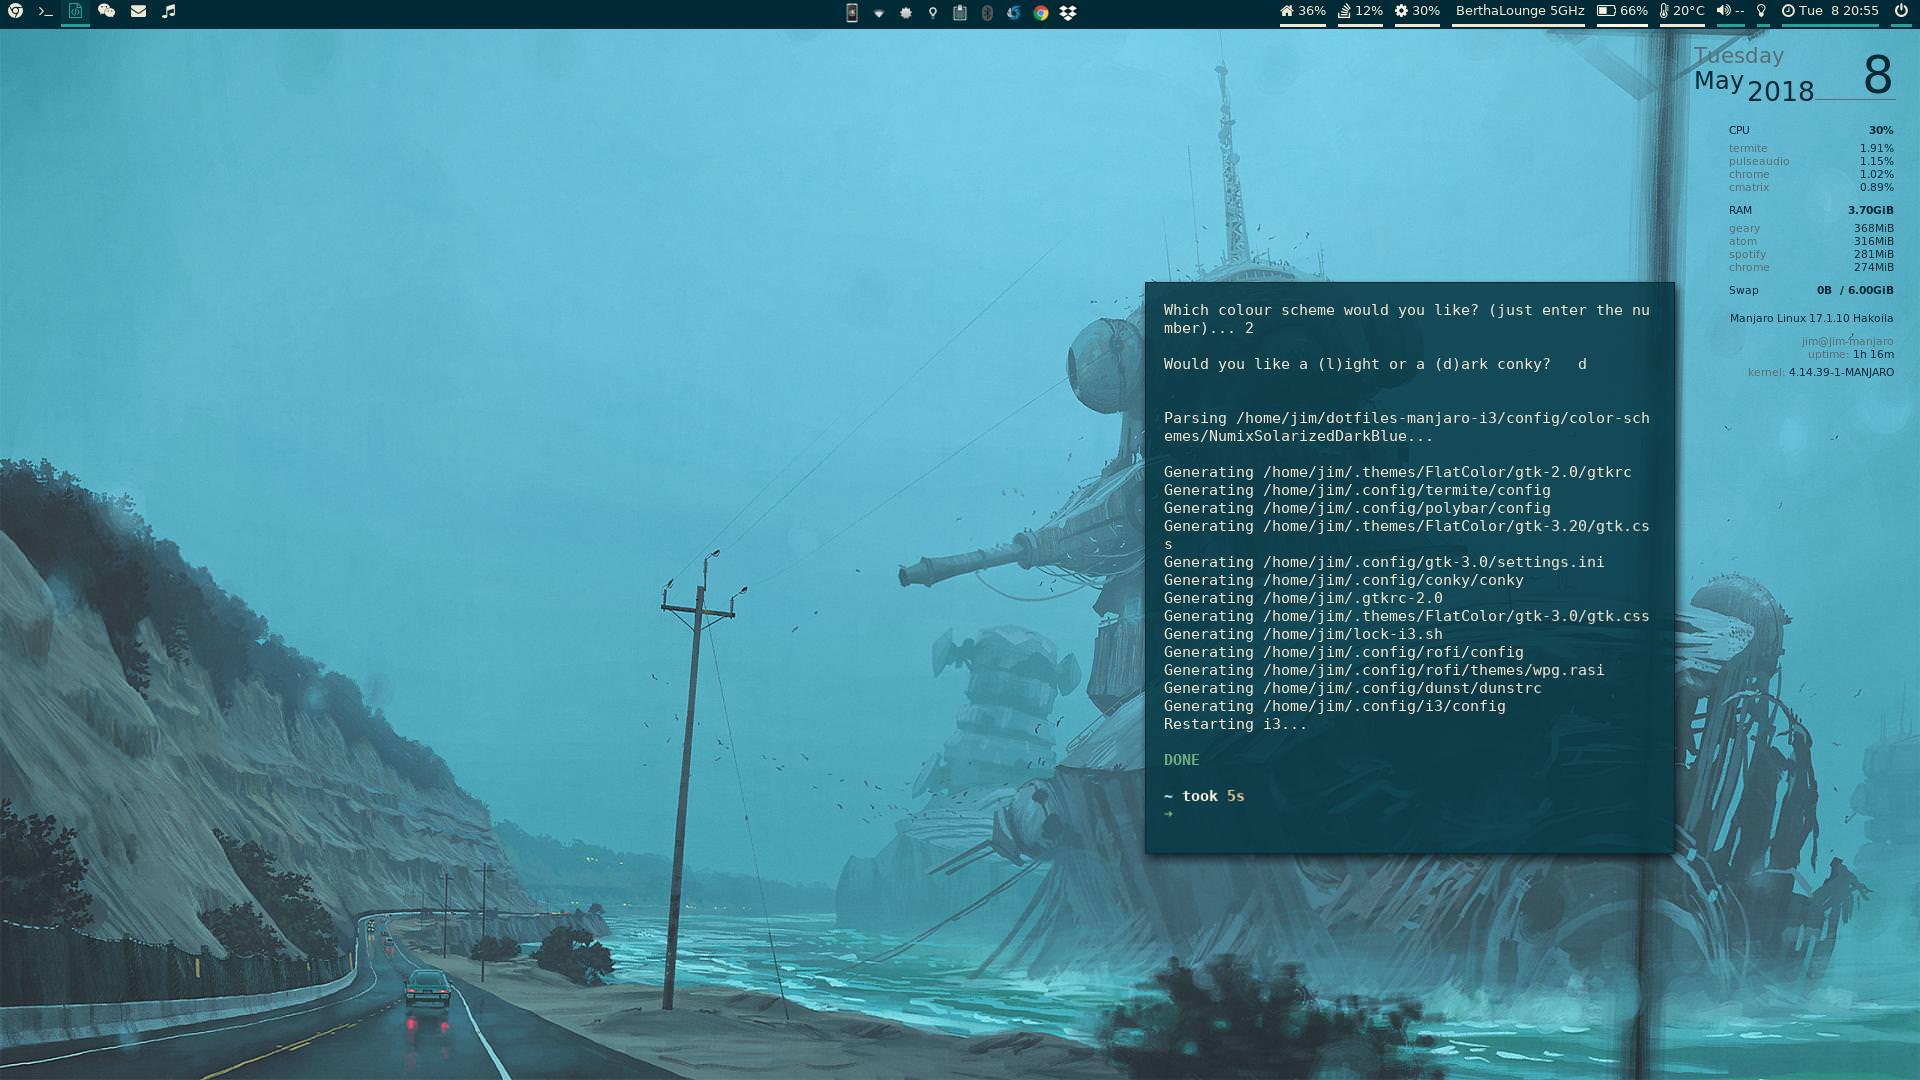1920x1080 pixels.
Task: Toggle mute on the volume module
Action: (x=1730, y=11)
